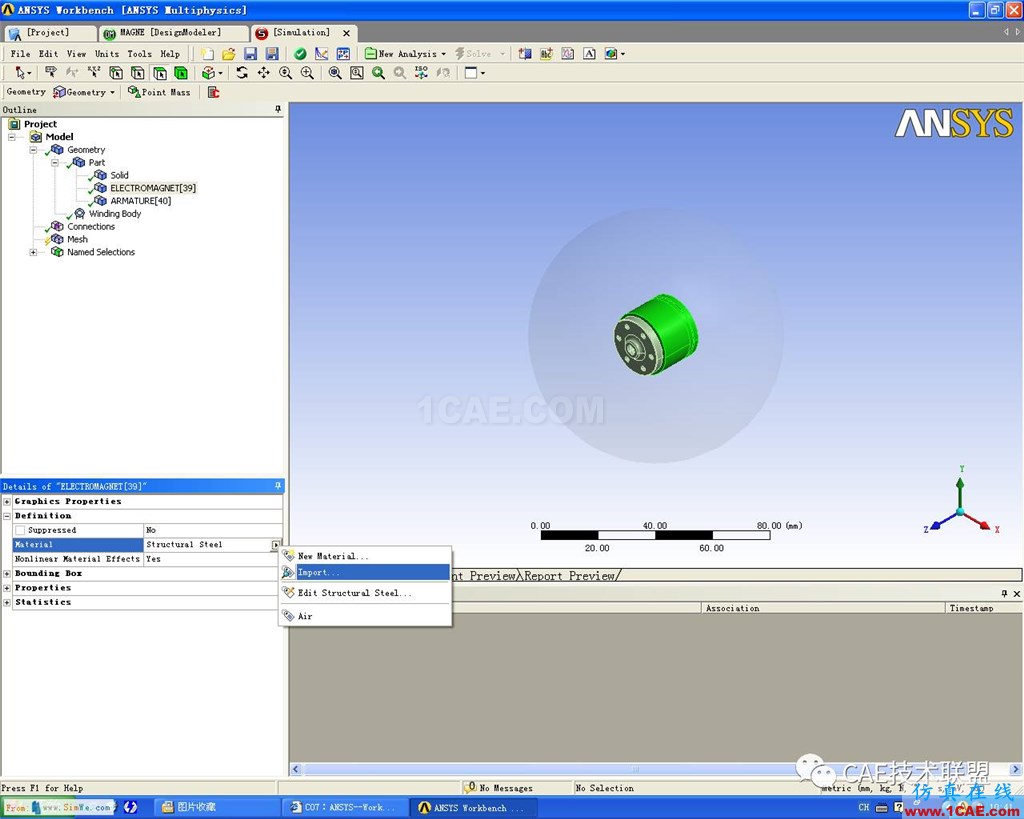This screenshot has height=819, width=1024.
Task: Activate the Edge selection filter icon
Action: pos(137,72)
